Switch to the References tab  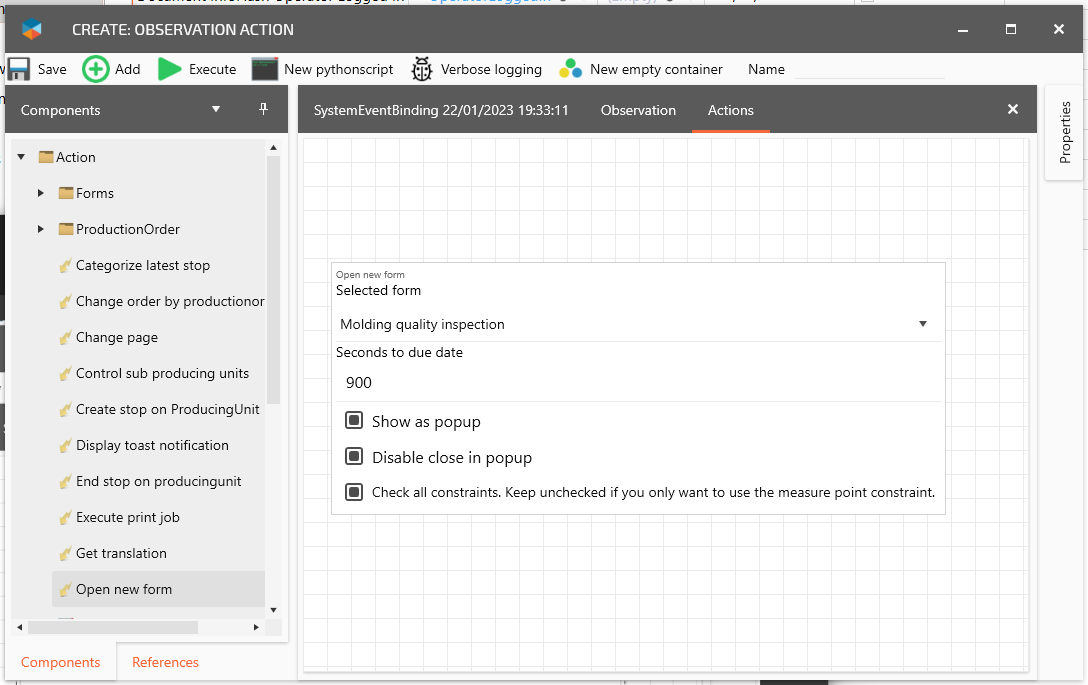click(165, 662)
